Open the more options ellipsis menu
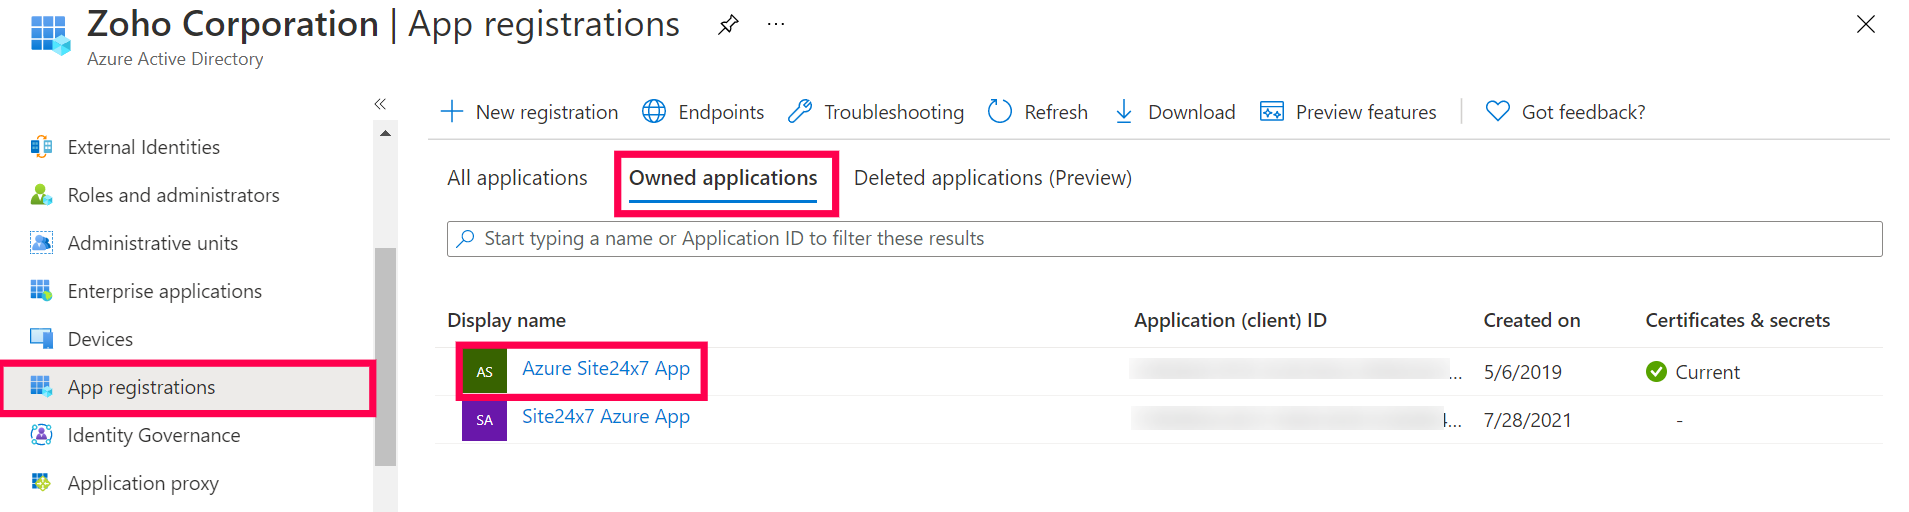This screenshot has height=512, width=1909. [776, 25]
